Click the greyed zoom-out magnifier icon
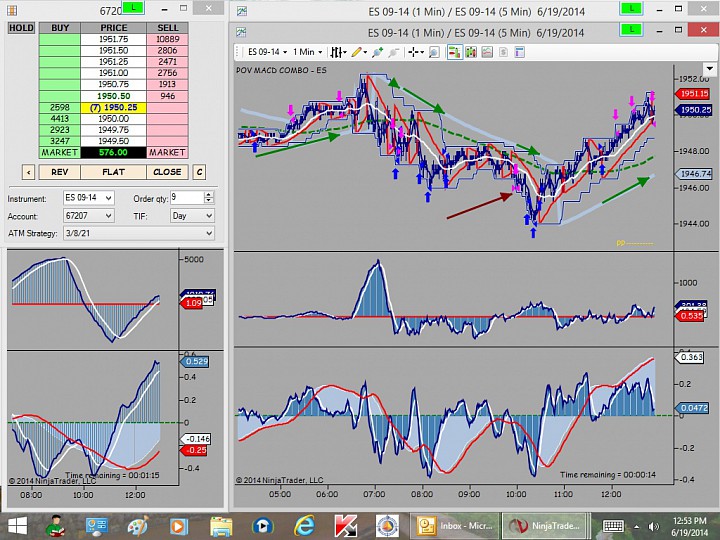Image resolution: width=720 pixels, height=540 pixels. coord(394,52)
